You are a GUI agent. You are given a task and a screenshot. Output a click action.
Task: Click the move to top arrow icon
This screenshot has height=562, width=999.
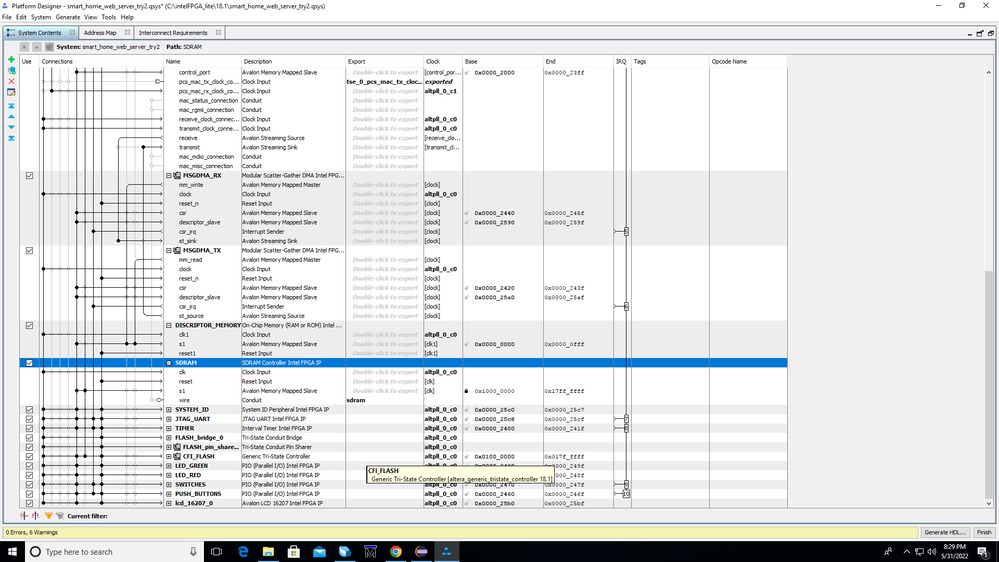click(11, 106)
